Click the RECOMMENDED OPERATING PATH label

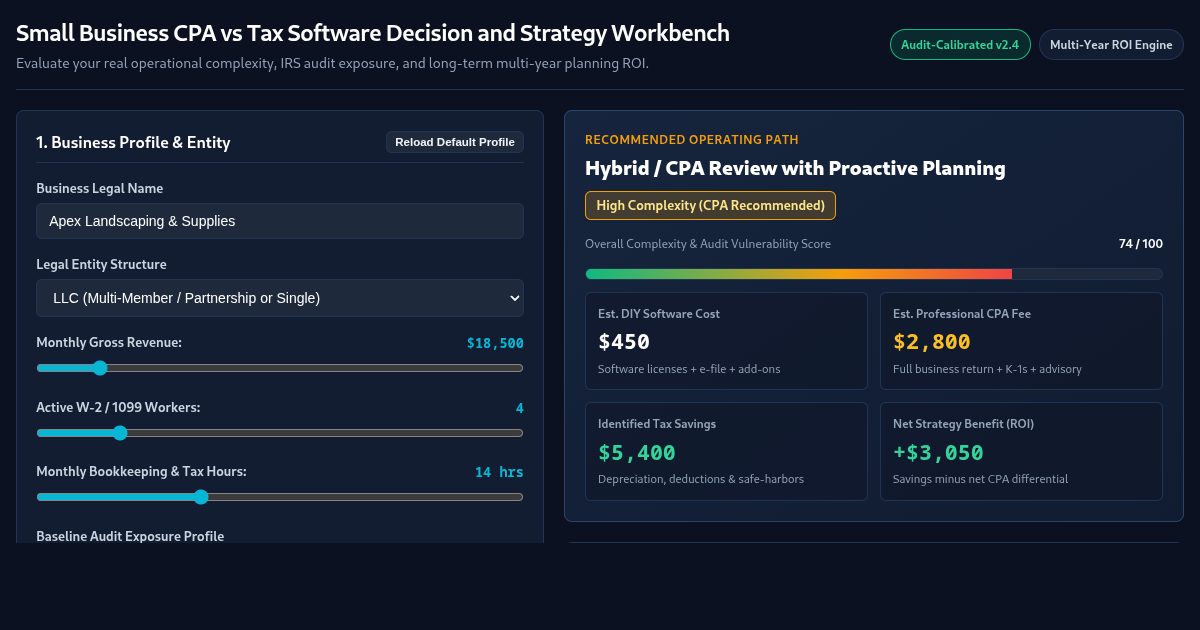tap(692, 140)
